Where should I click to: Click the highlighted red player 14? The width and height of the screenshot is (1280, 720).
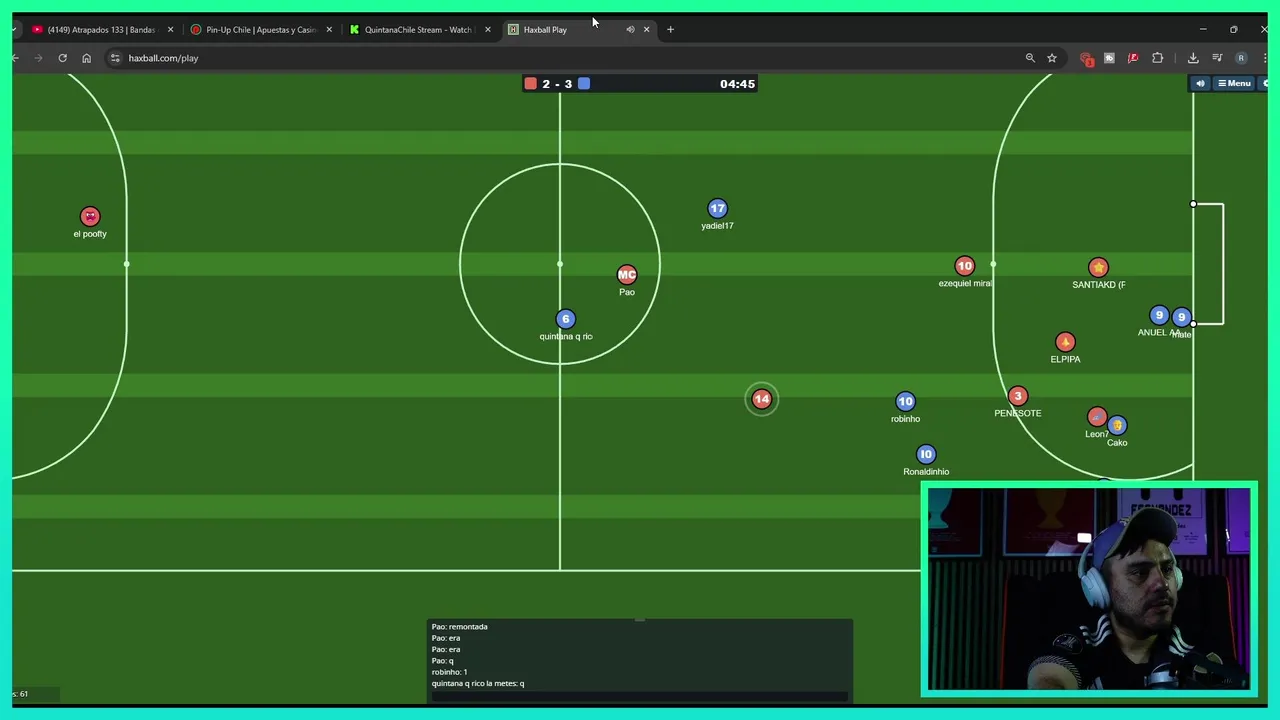[762, 399]
